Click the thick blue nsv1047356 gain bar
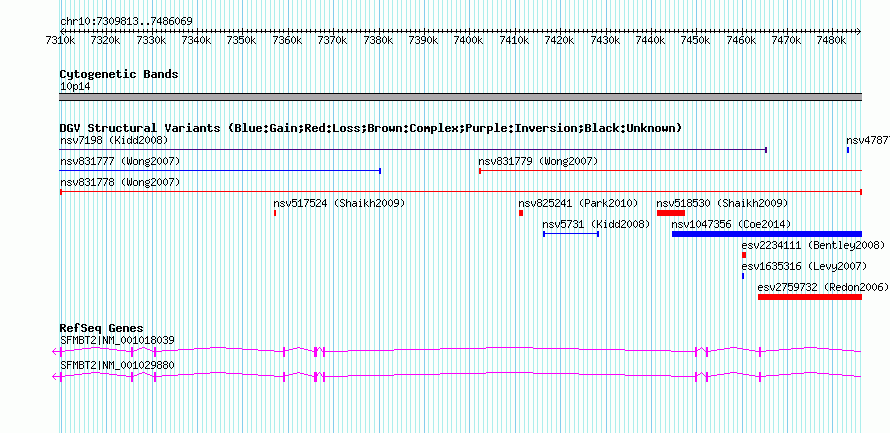Image resolution: width=890 pixels, height=433 pixels. pyautogui.click(x=767, y=234)
